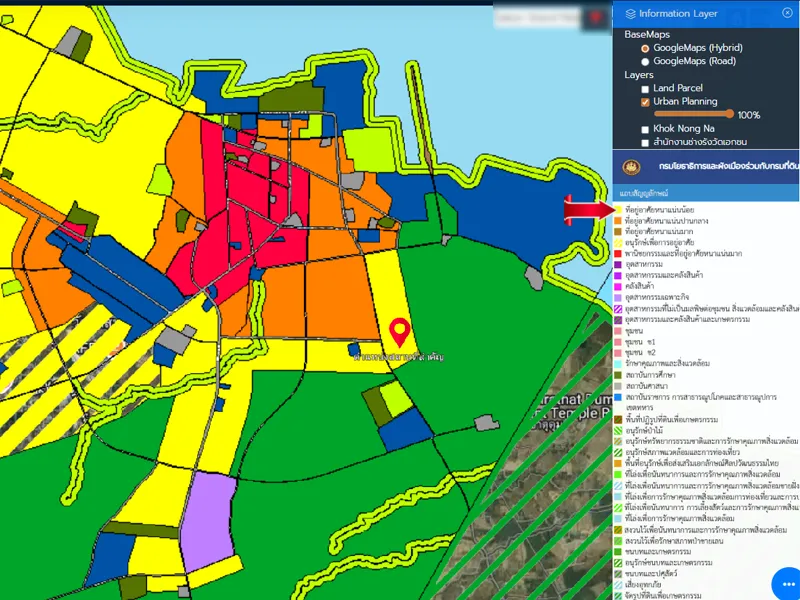Click the Urban Planning opacity slider
Screen dimensions: 800x600
click(694, 115)
